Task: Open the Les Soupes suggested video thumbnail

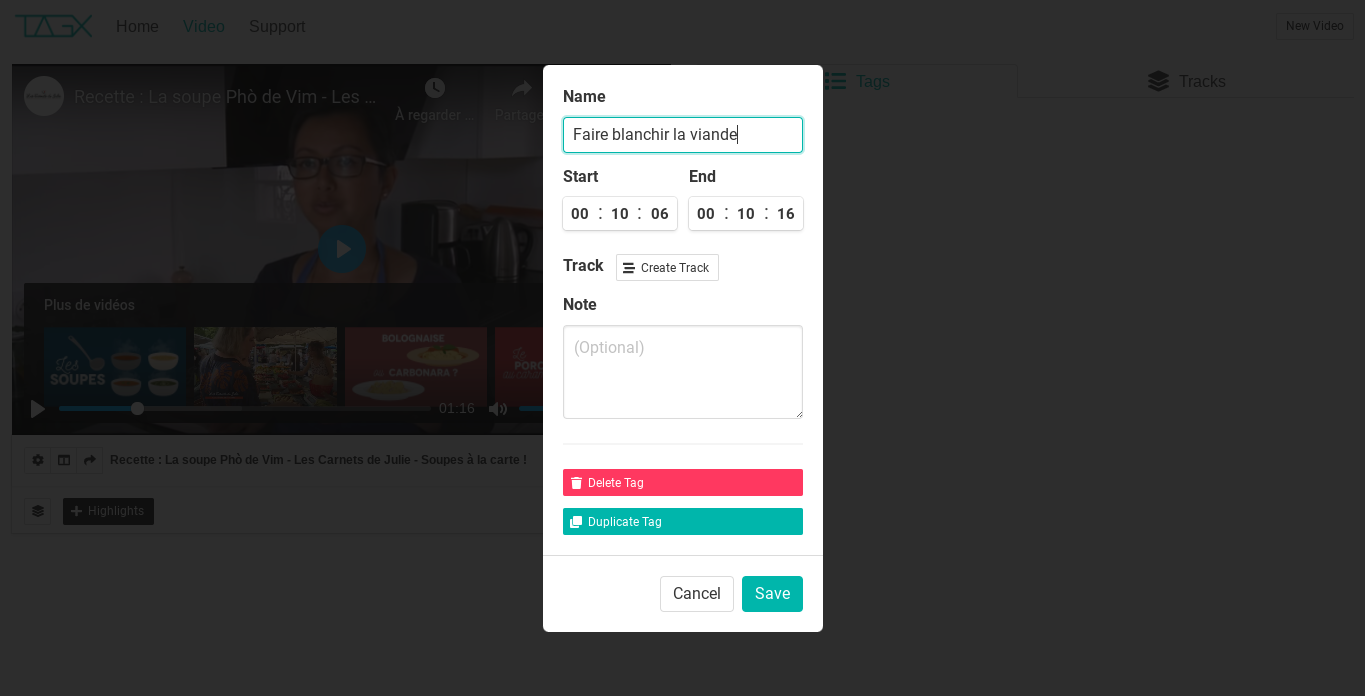Action: 115,366
